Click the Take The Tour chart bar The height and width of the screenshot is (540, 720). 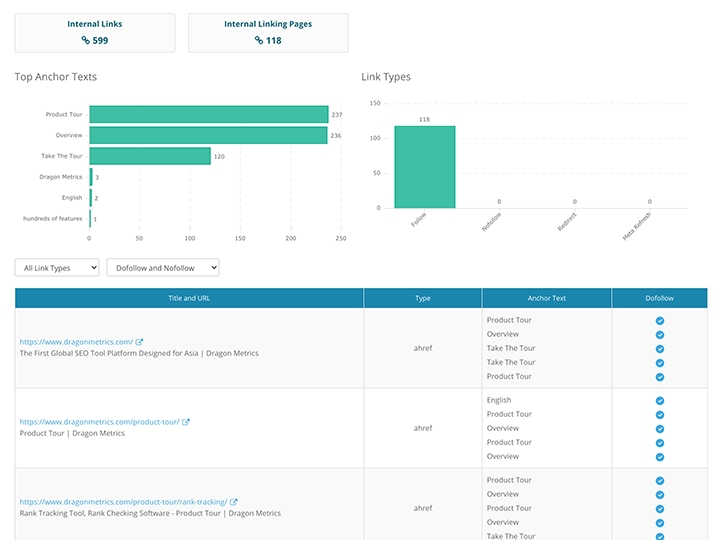(150, 156)
